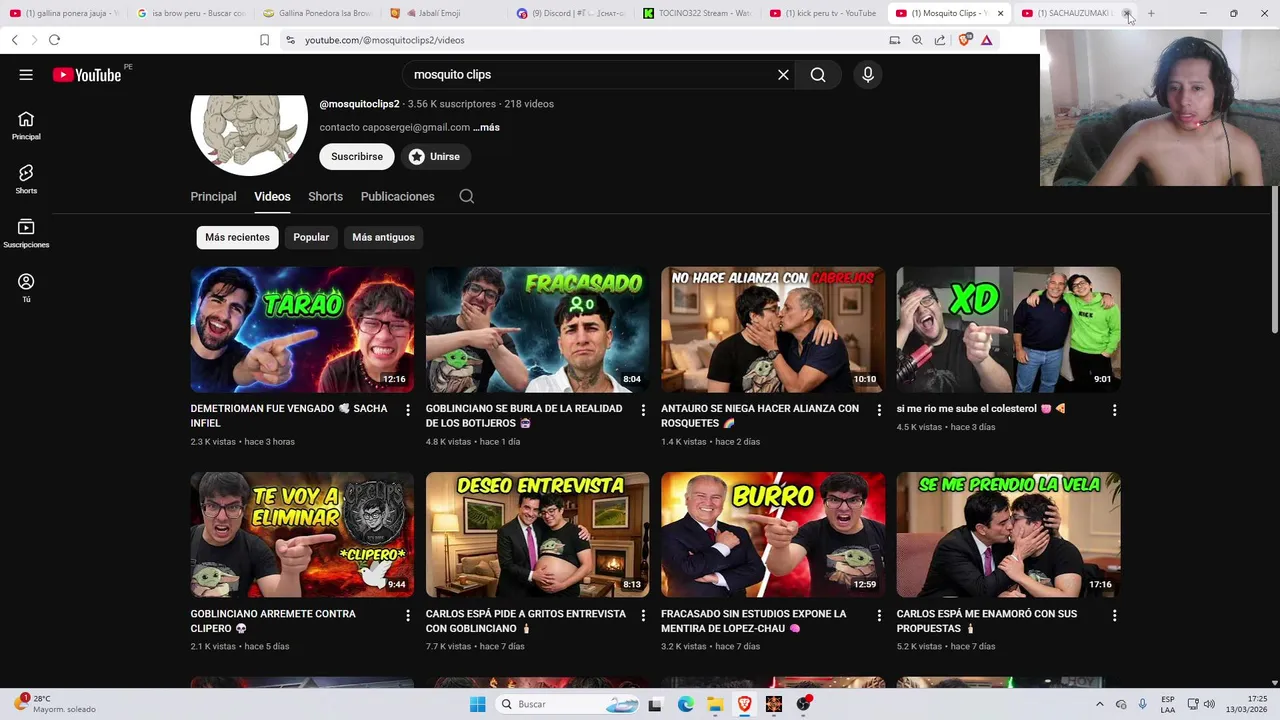Image resolution: width=1280 pixels, height=720 pixels.
Task: Open Microsoft Edge from taskbar
Action: (x=686, y=704)
